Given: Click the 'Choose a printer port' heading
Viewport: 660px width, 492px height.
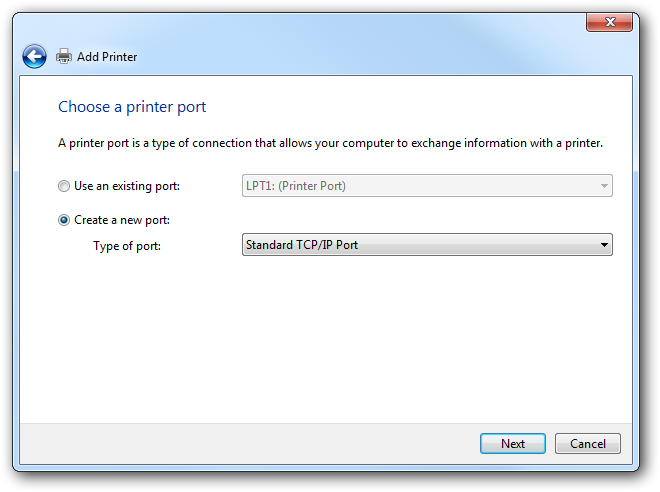Looking at the screenshot, I should click(x=132, y=106).
